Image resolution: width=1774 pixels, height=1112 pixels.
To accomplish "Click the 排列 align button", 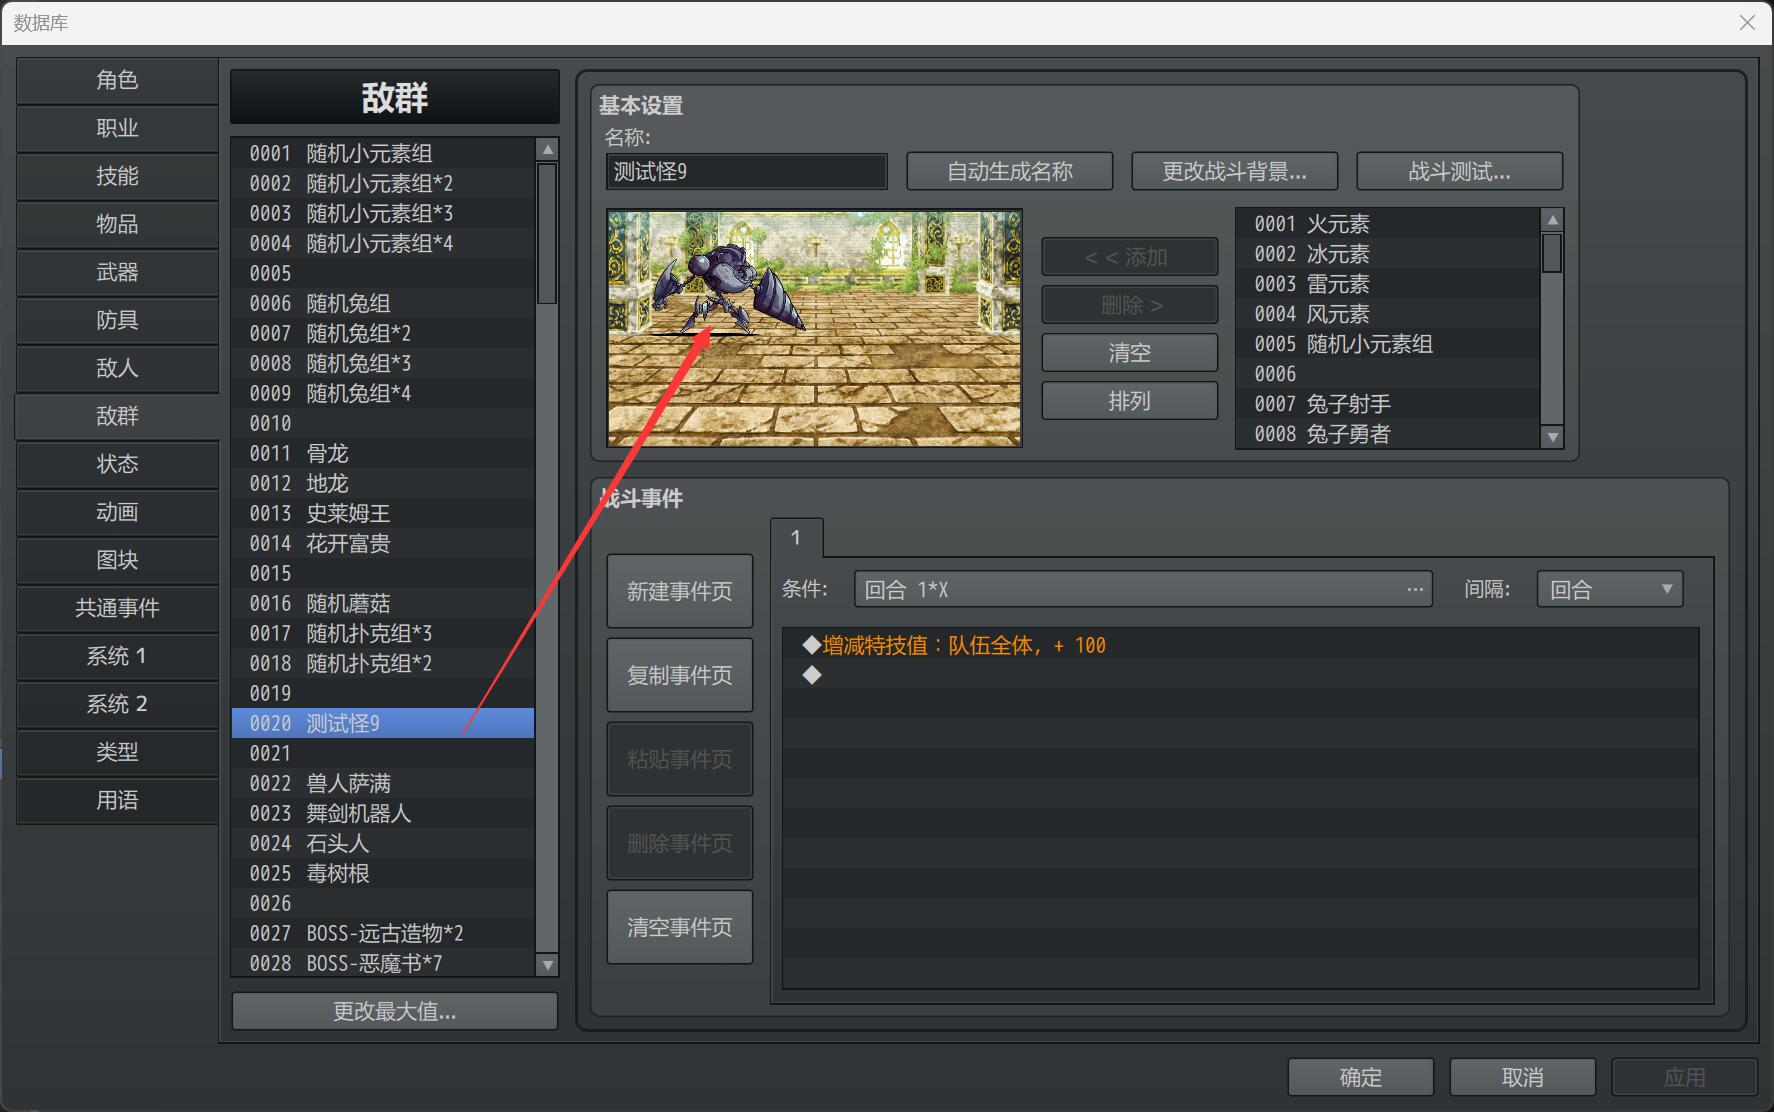I will click(1130, 401).
